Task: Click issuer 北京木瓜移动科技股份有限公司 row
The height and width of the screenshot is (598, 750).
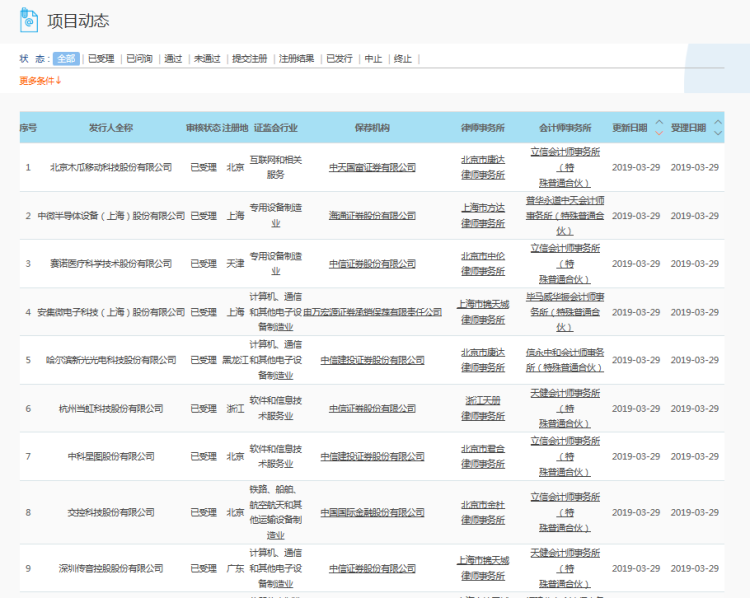Action: (111, 167)
